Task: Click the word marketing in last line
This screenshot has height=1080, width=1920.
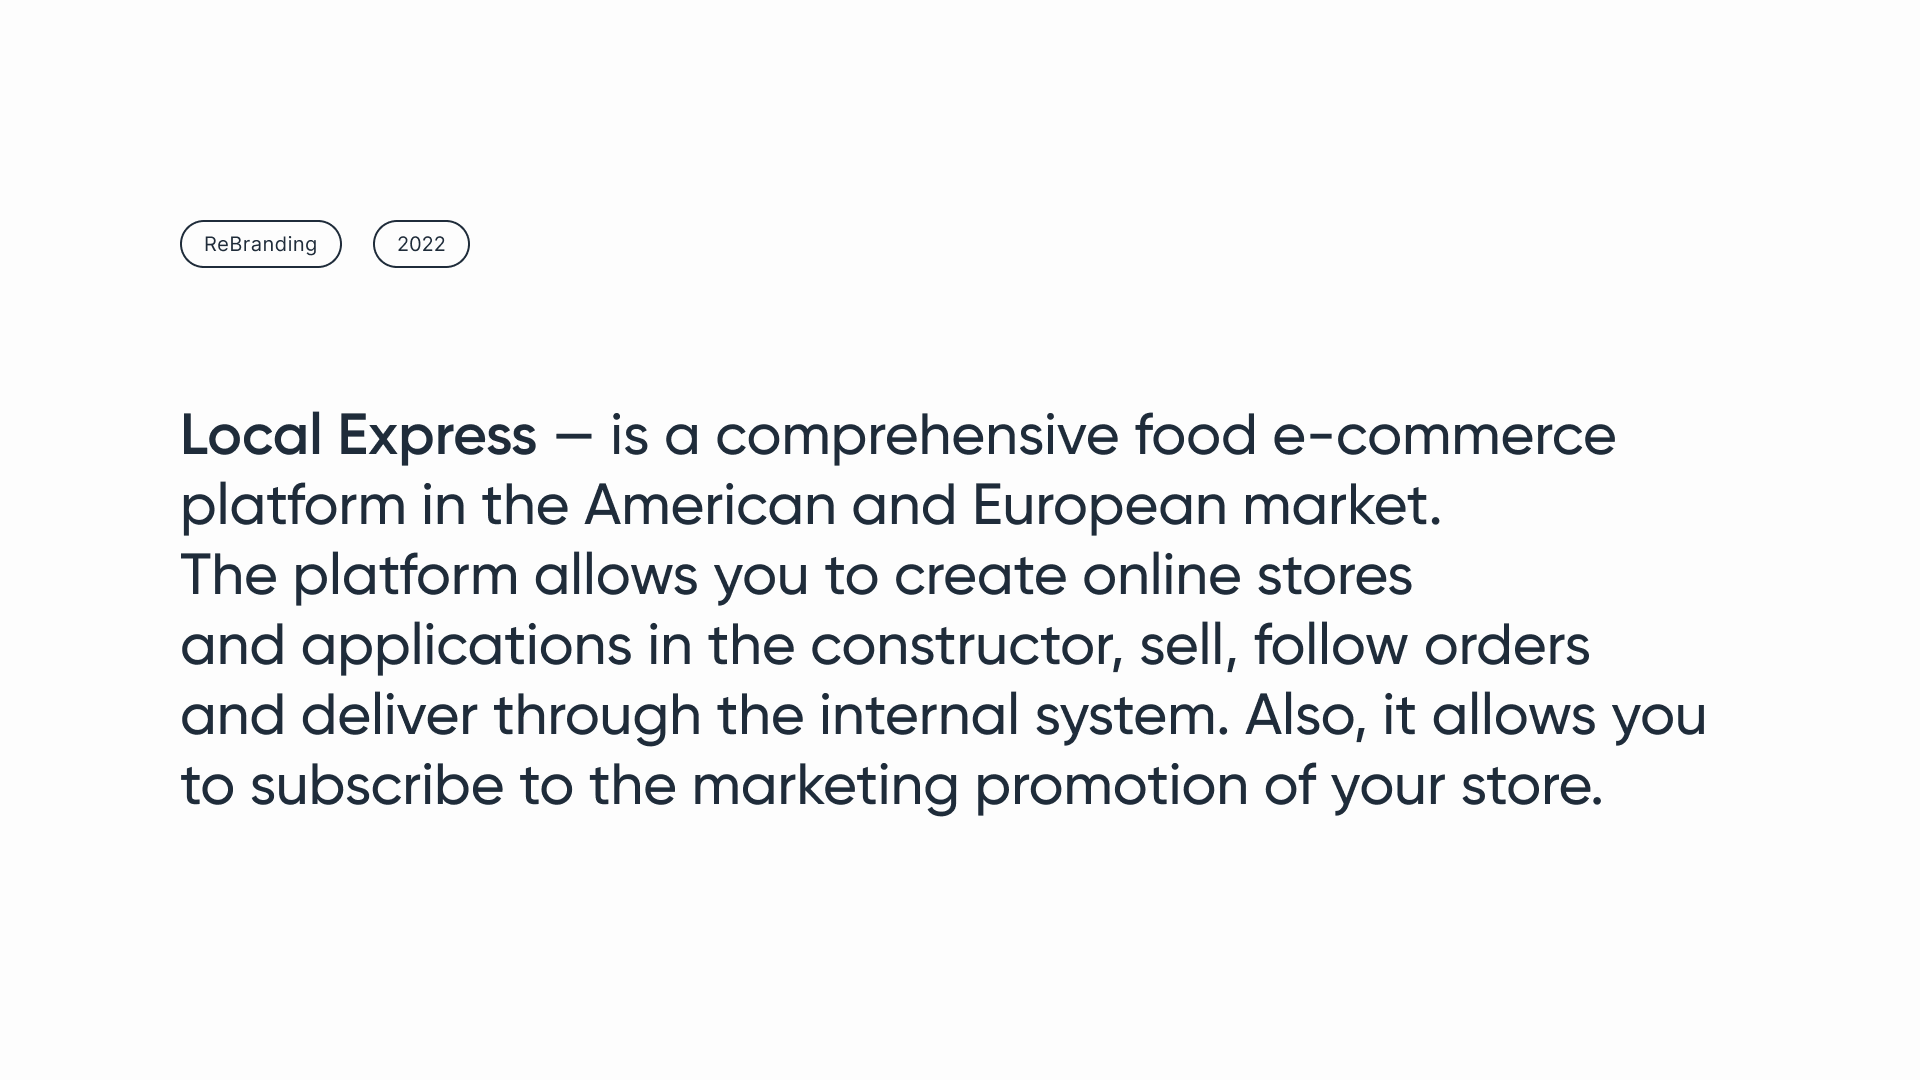Action: [x=825, y=787]
